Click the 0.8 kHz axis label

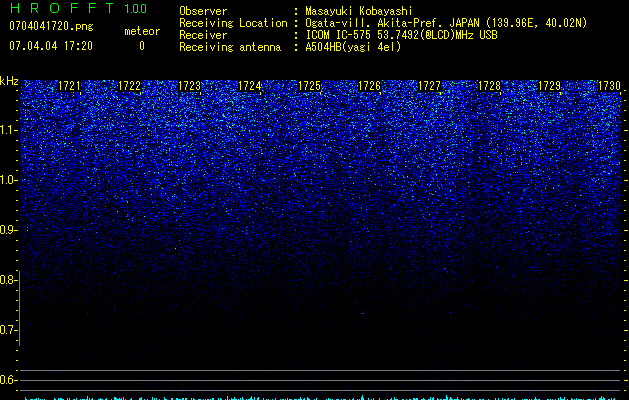(x=8, y=280)
